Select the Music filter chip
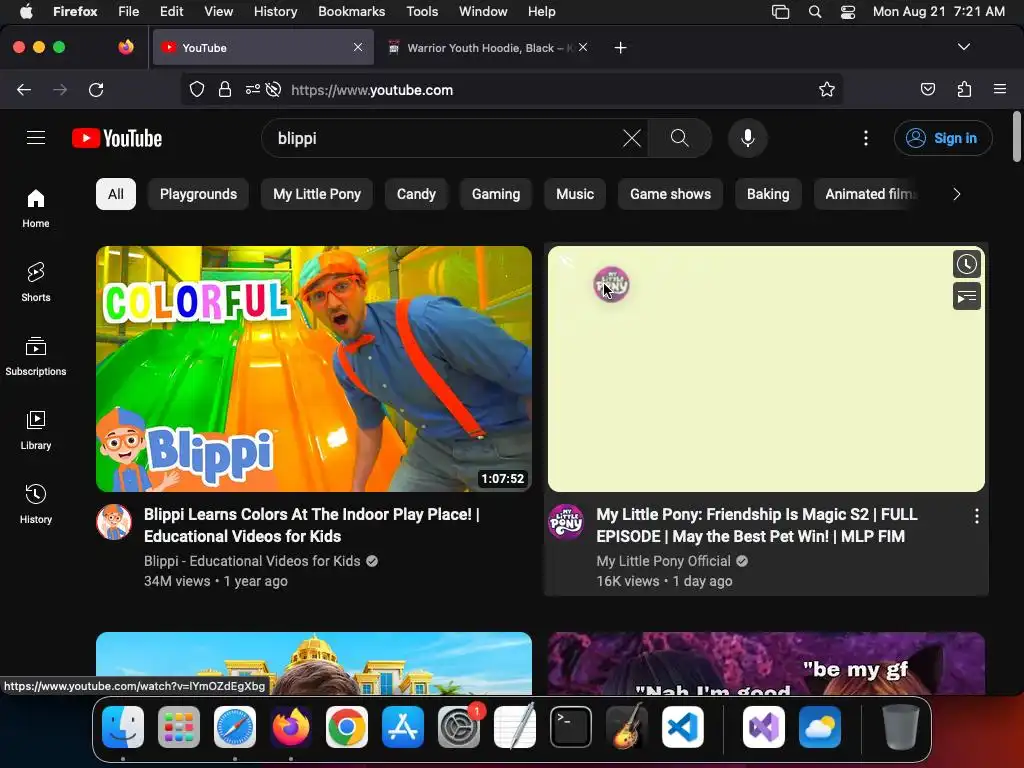 (575, 194)
